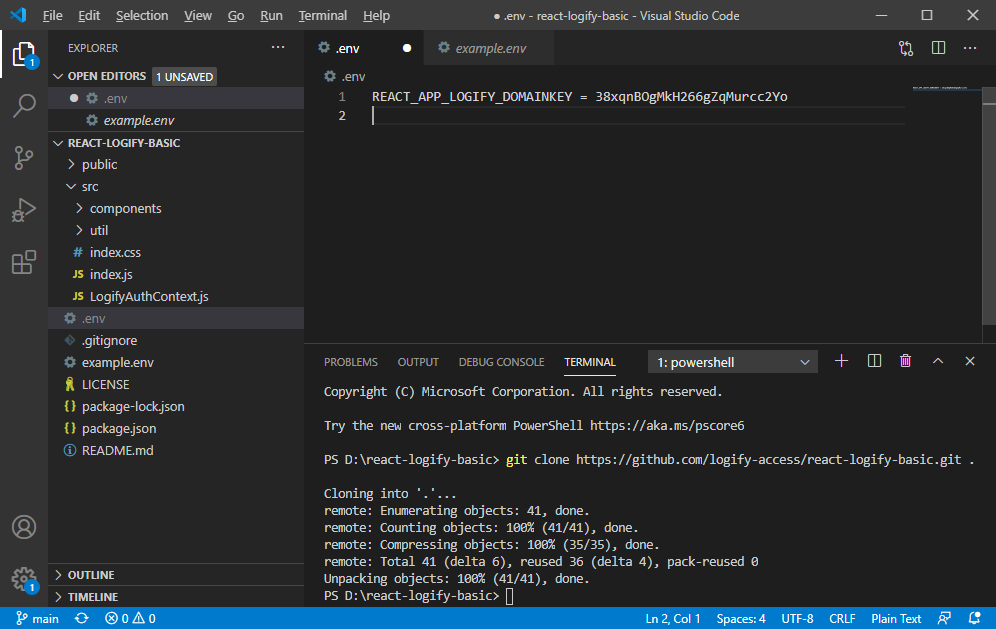The height and width of the screenshot is (629, 996).
Task: Kill the terminal with trash icon
Action: [905, 361]
